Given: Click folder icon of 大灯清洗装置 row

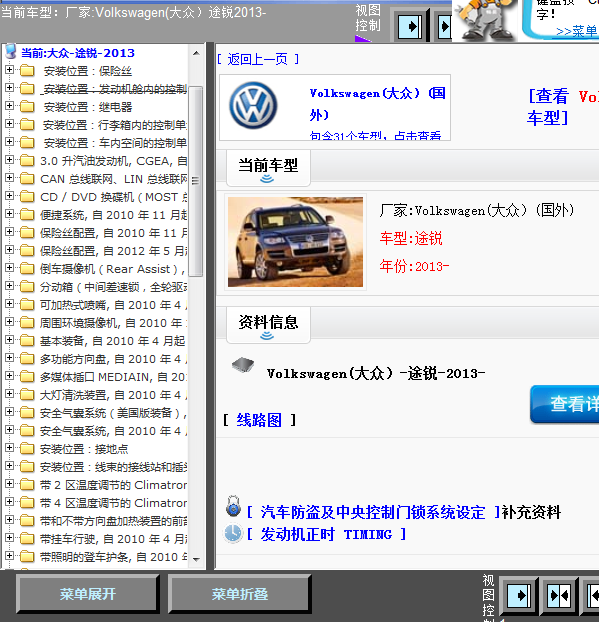Looking at the screenshot, I should 27,395.
